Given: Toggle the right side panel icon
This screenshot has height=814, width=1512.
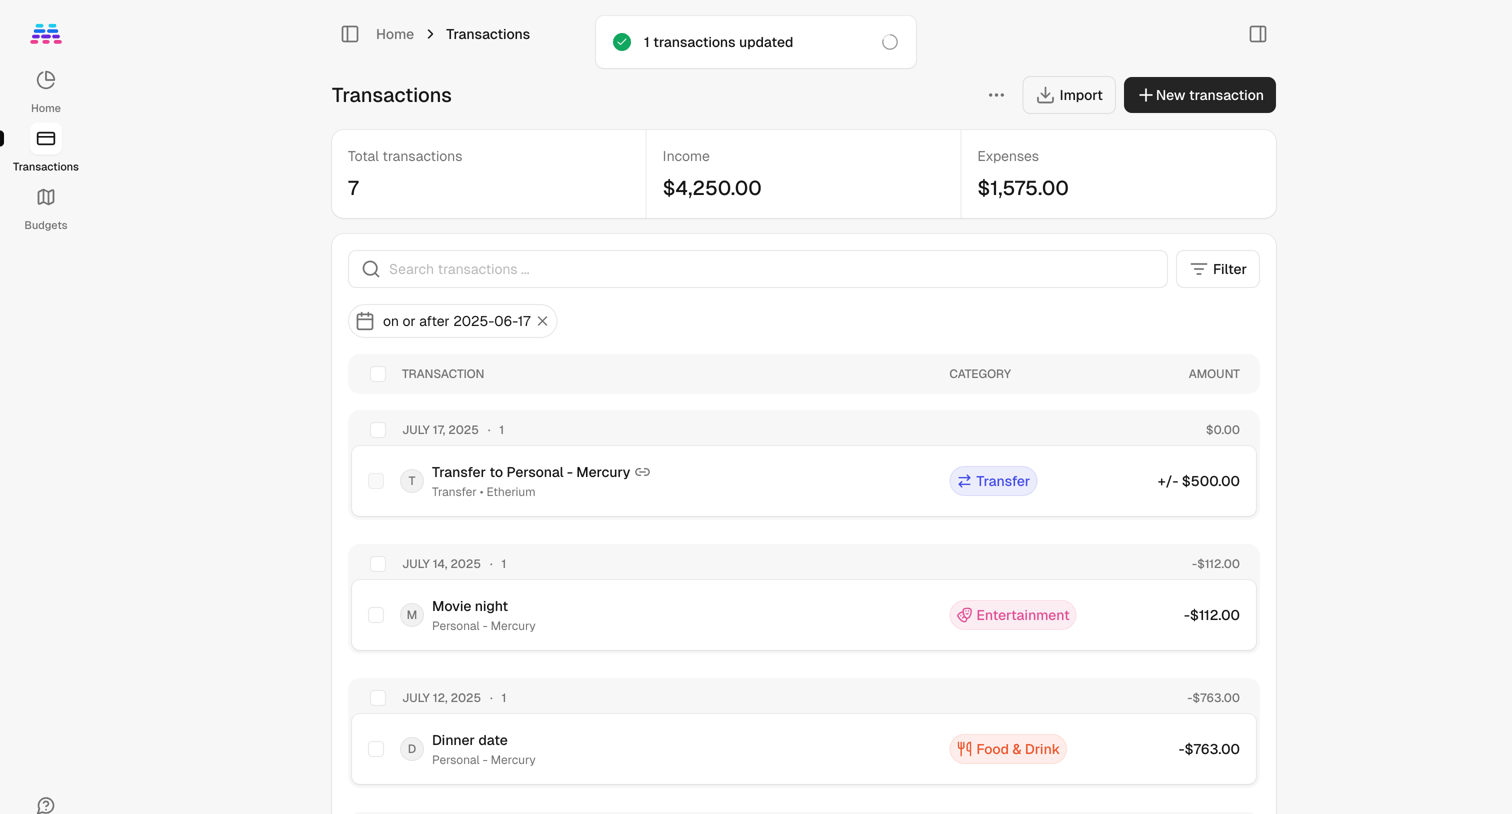Looking at the screenshot, I should coord(1258,34).
